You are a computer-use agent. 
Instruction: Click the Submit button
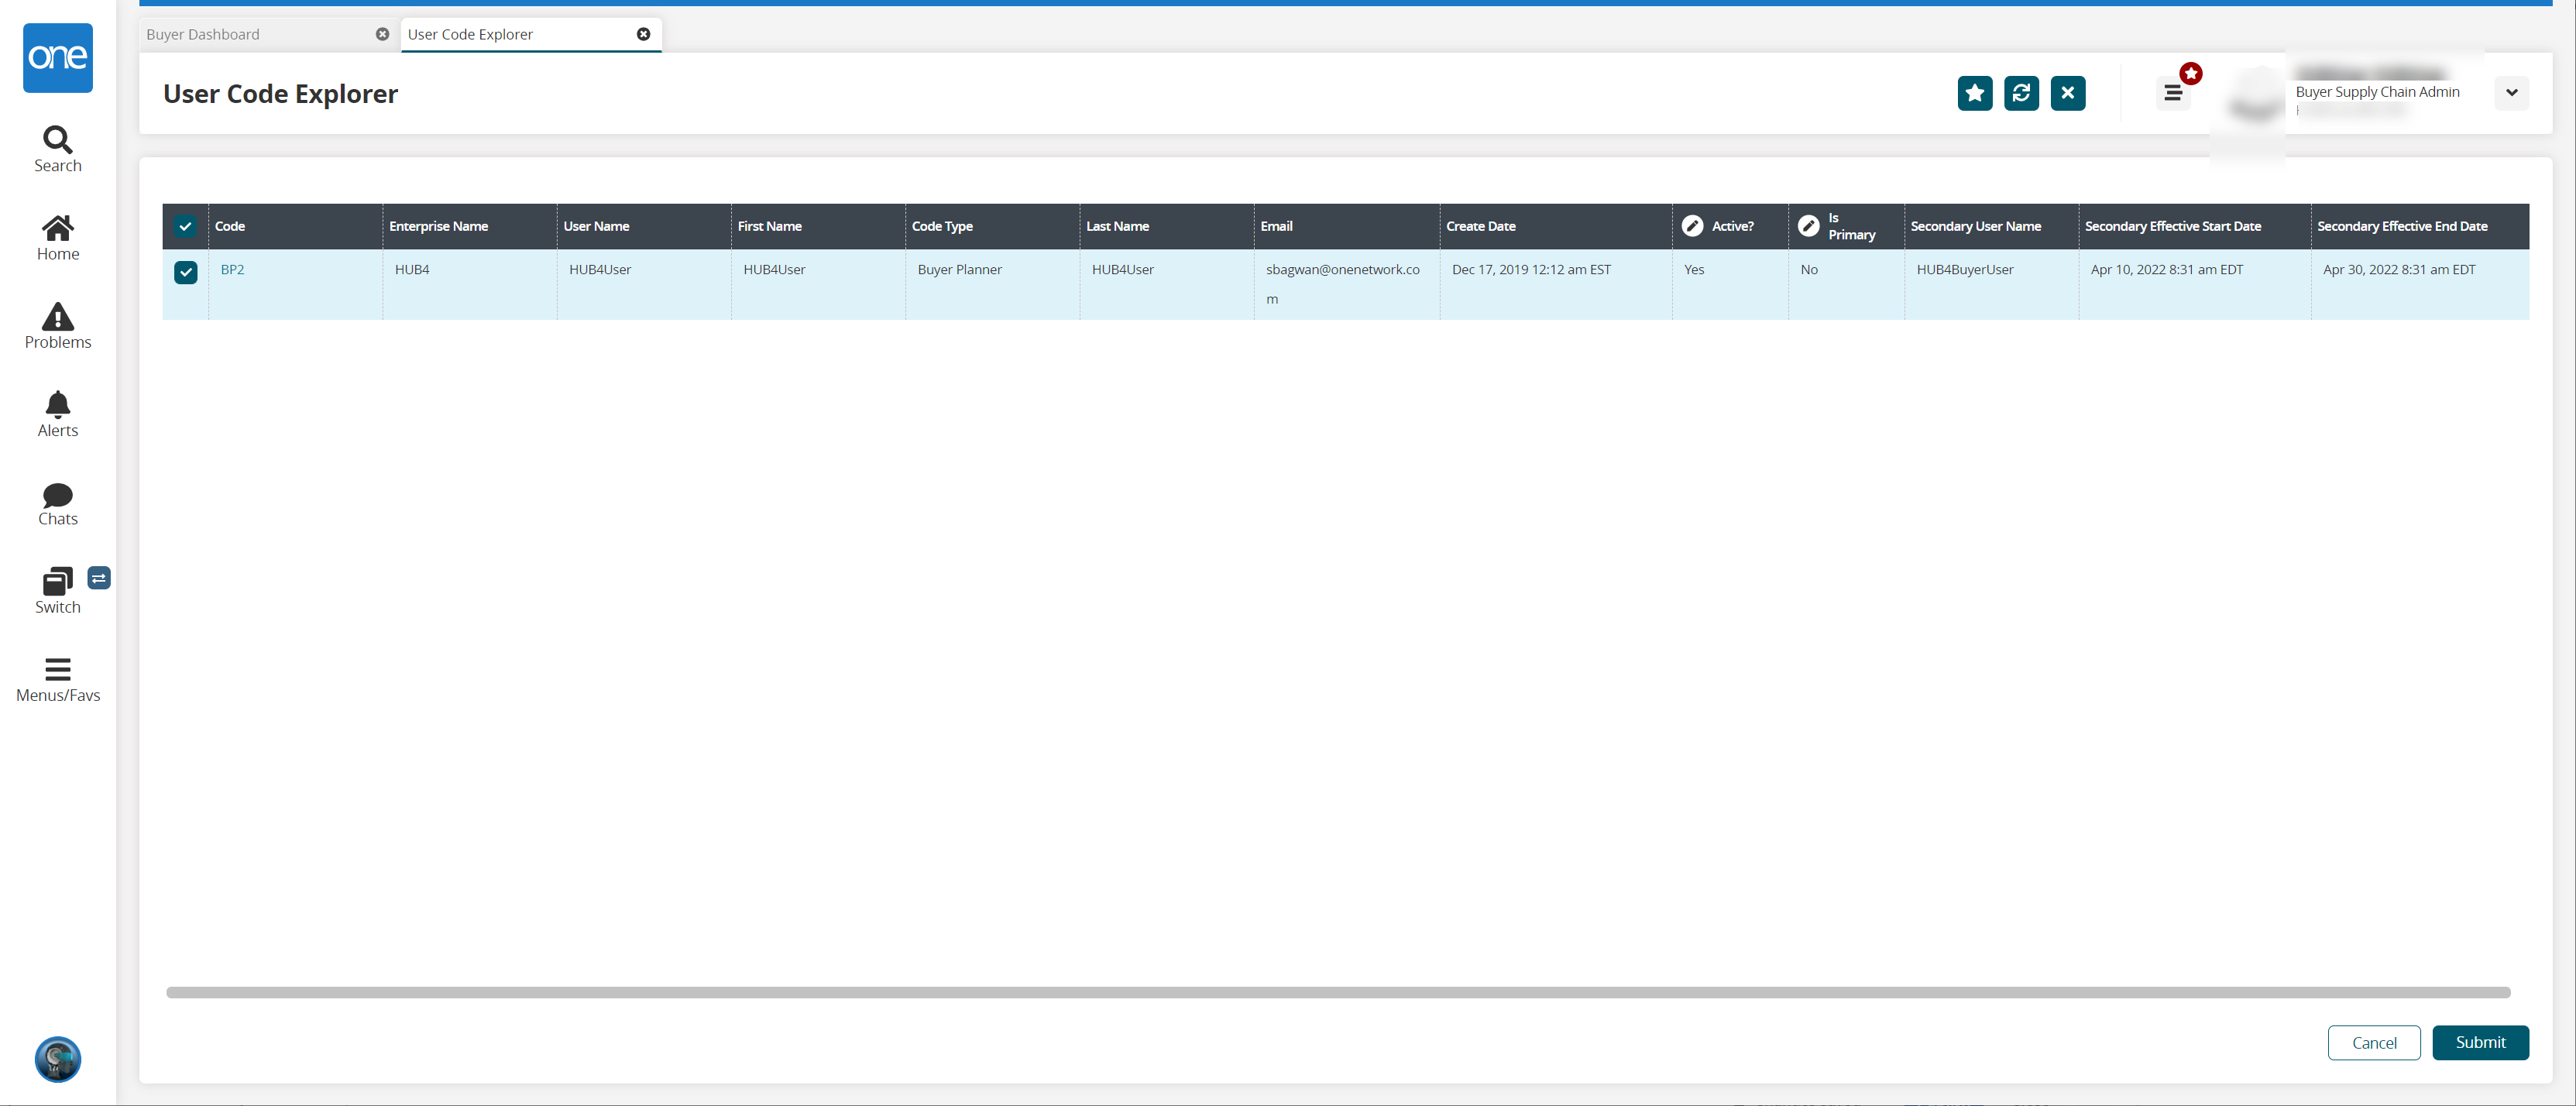coord(2481,1042)
